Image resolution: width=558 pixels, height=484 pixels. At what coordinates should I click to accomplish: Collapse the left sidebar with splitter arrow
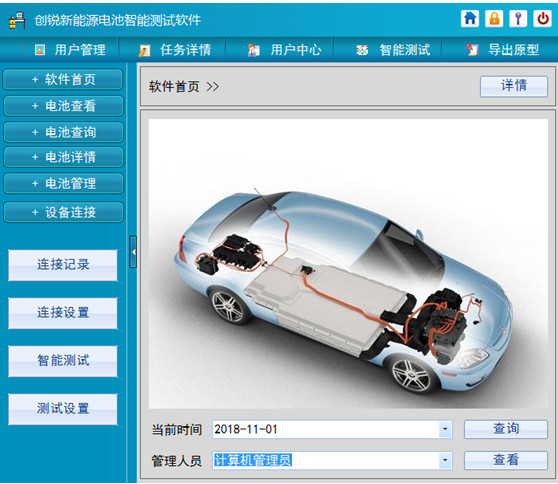pos(133,252)
